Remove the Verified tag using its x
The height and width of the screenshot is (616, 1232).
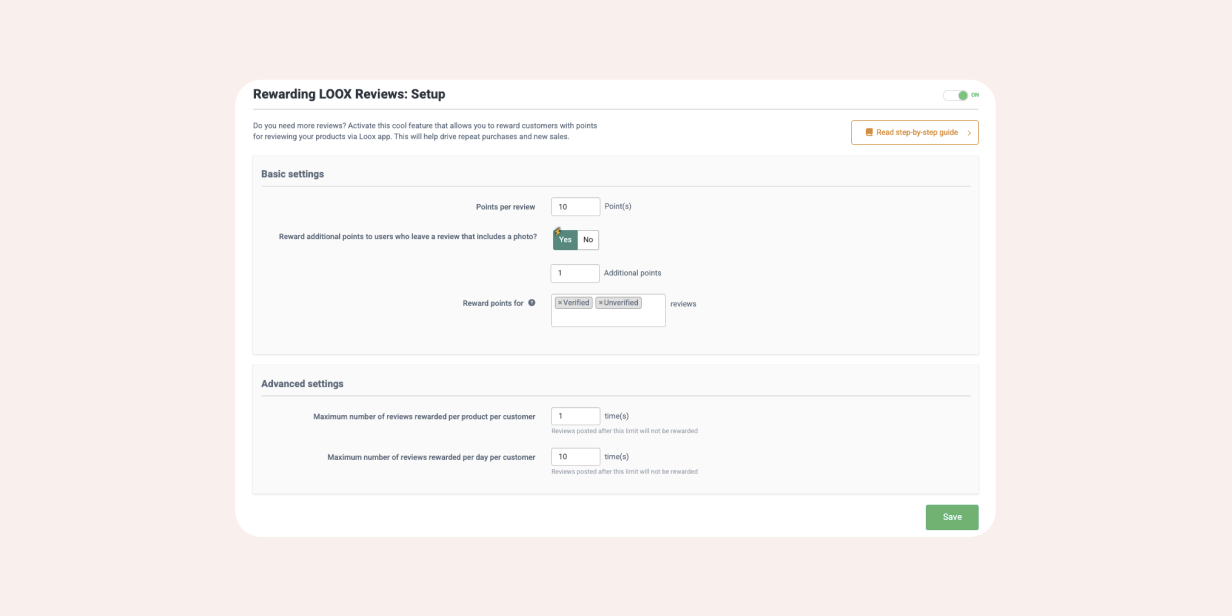click(560, 303)
